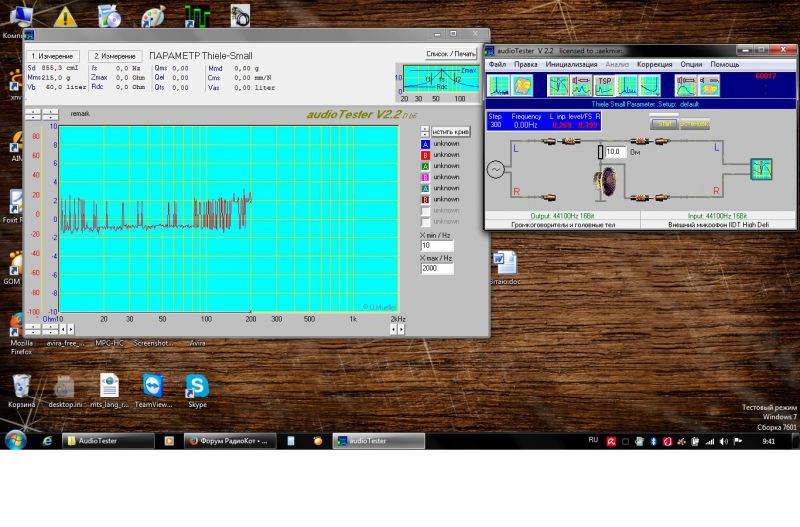
Task: Select the impedance measurement toolbar icon
Action: (581, 85)
